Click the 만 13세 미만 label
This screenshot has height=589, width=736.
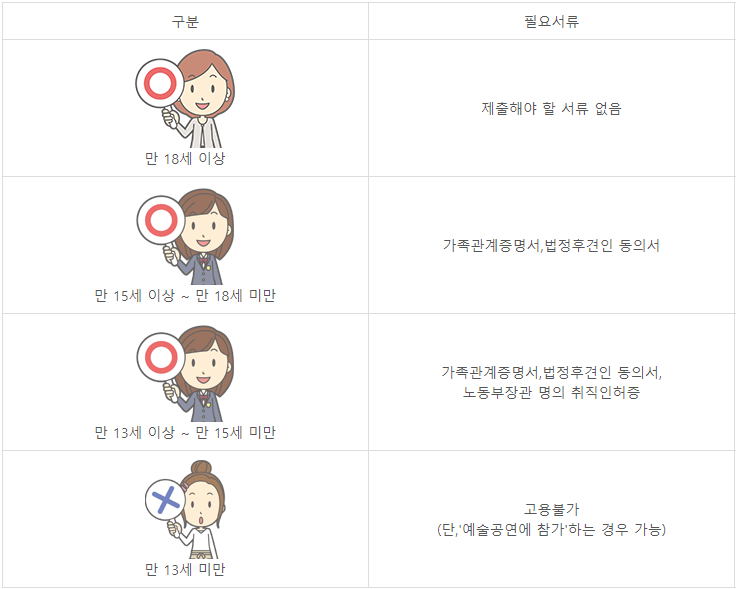[x=185, y=570]
